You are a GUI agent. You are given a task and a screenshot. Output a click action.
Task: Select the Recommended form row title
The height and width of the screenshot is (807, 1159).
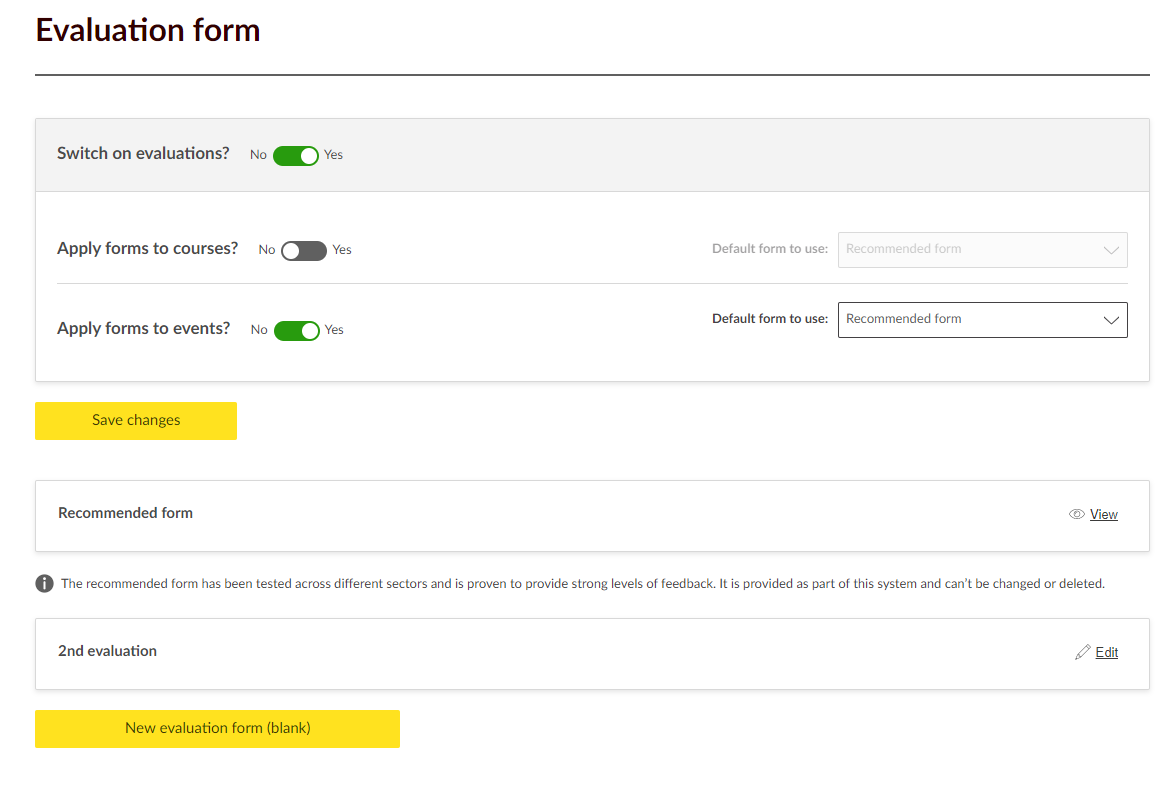tap(125, 513)
